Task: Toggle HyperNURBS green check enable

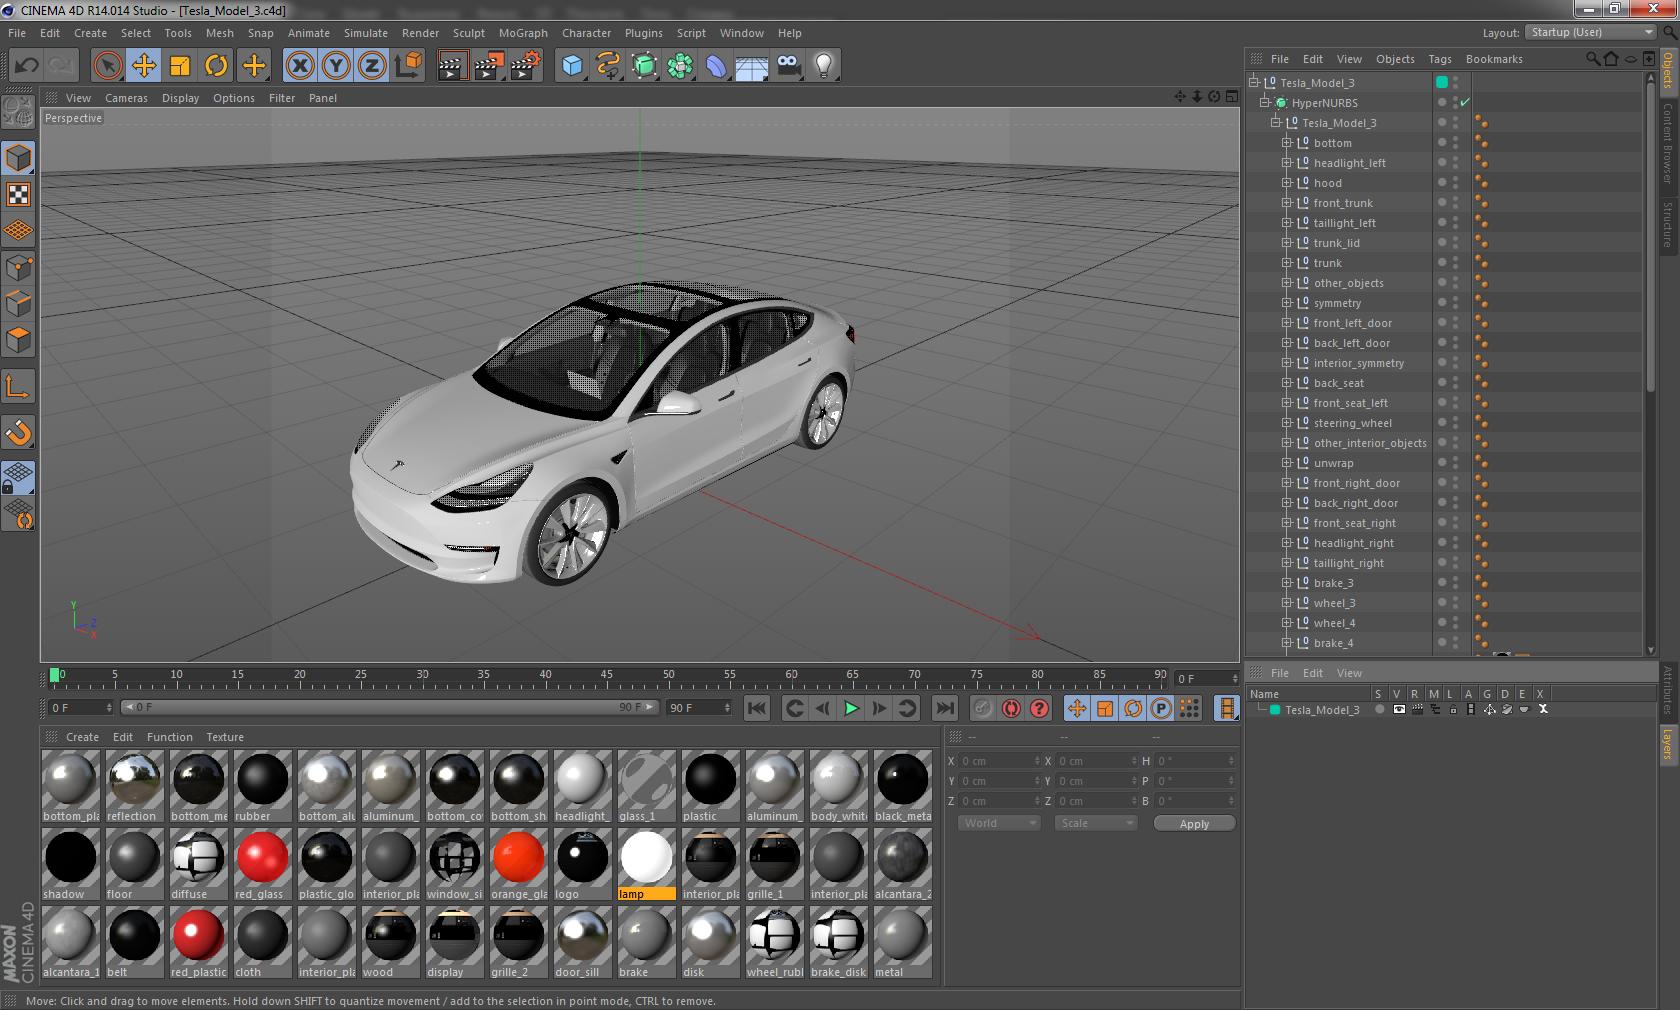Action: point(1465,103)
